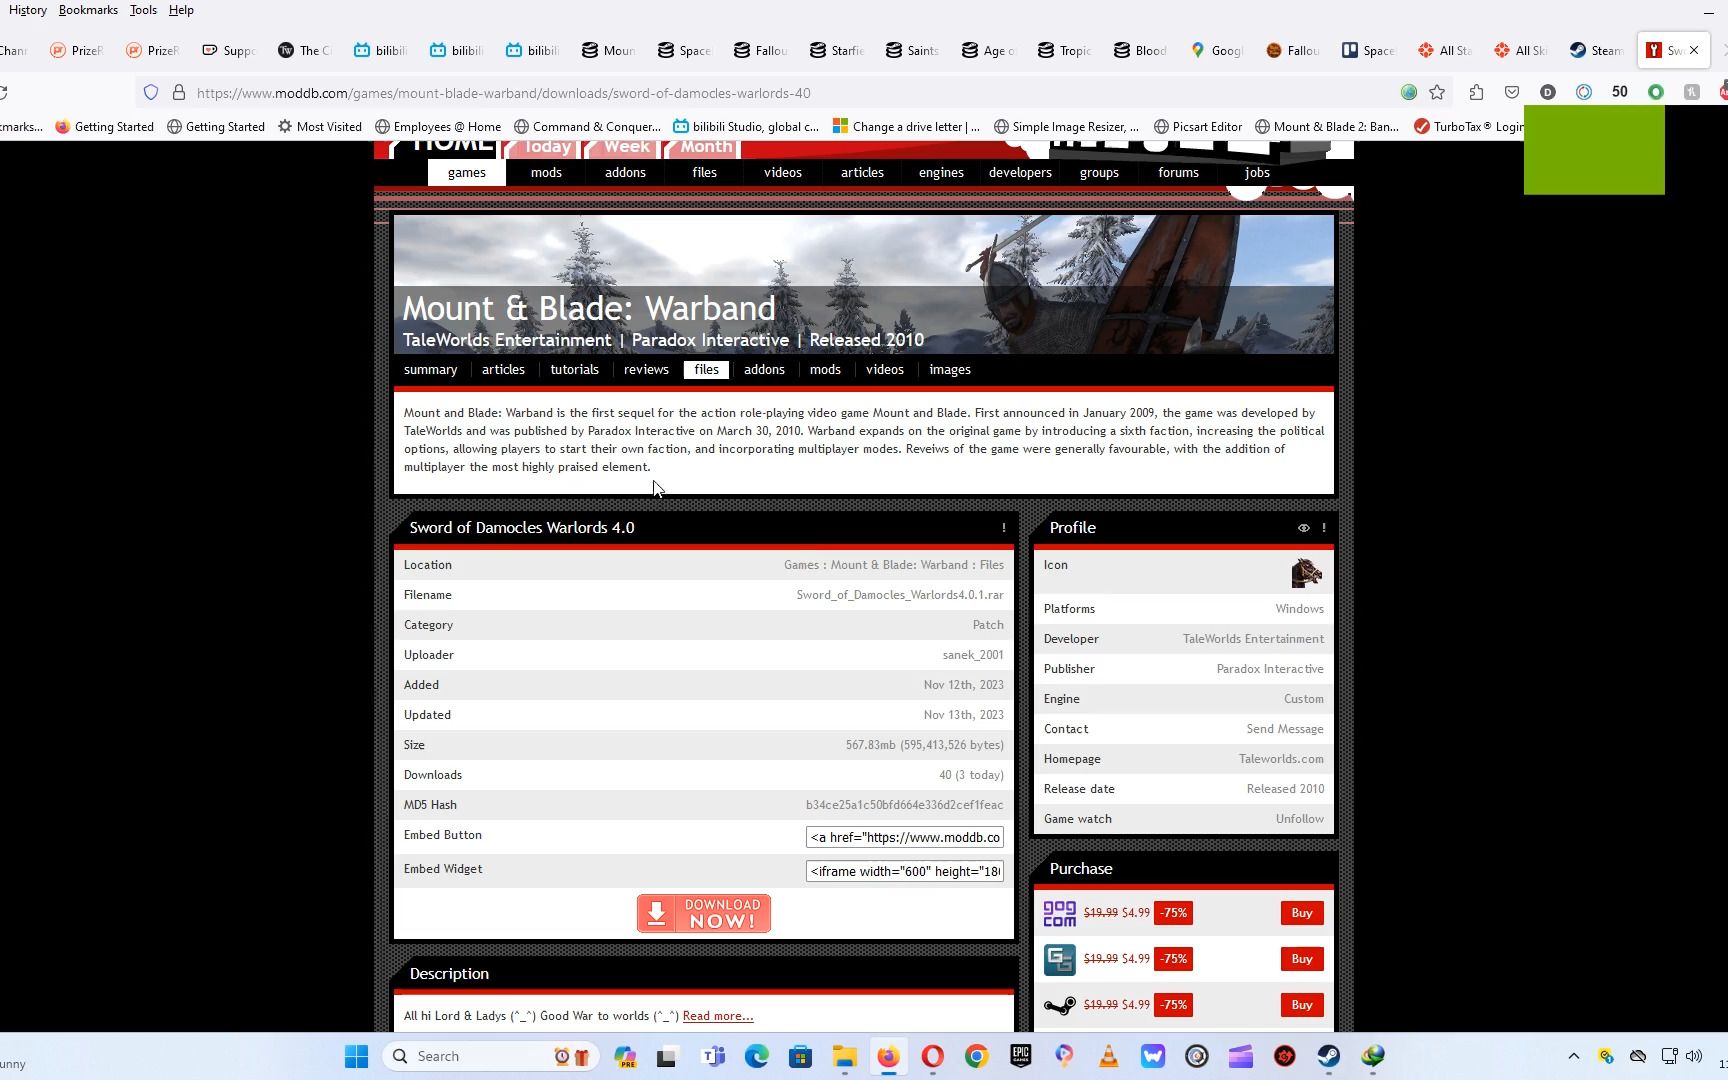Open the green globe translate icon in the address bar

[1409, 93]
